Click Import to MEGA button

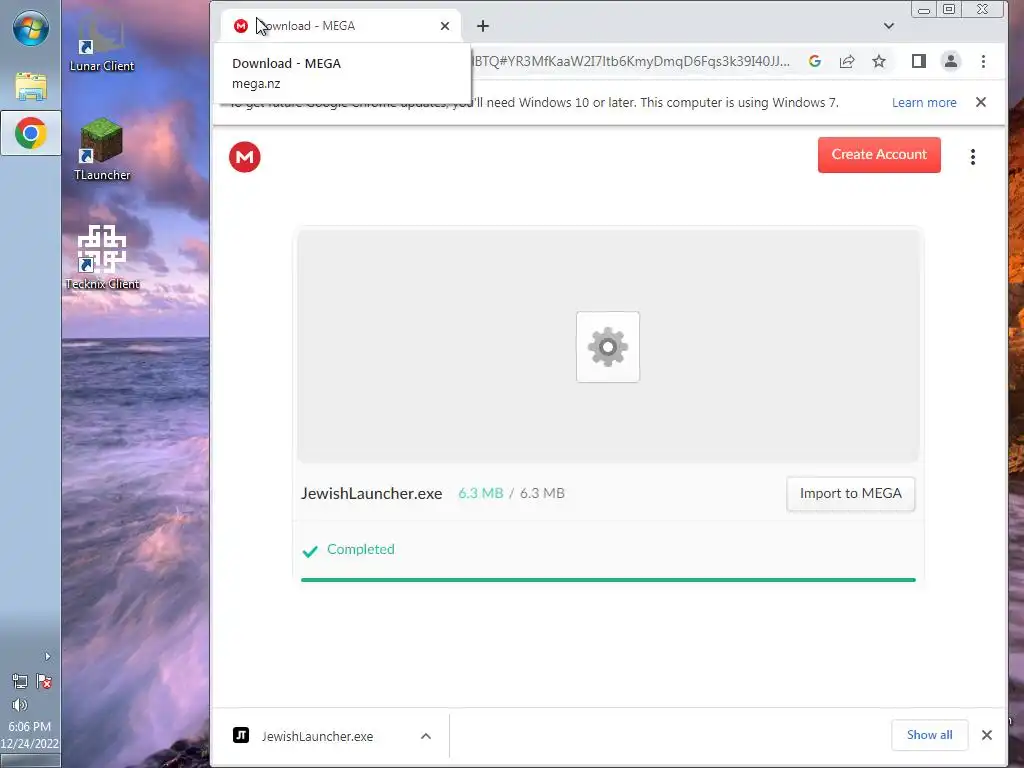[x=850, y=494]
